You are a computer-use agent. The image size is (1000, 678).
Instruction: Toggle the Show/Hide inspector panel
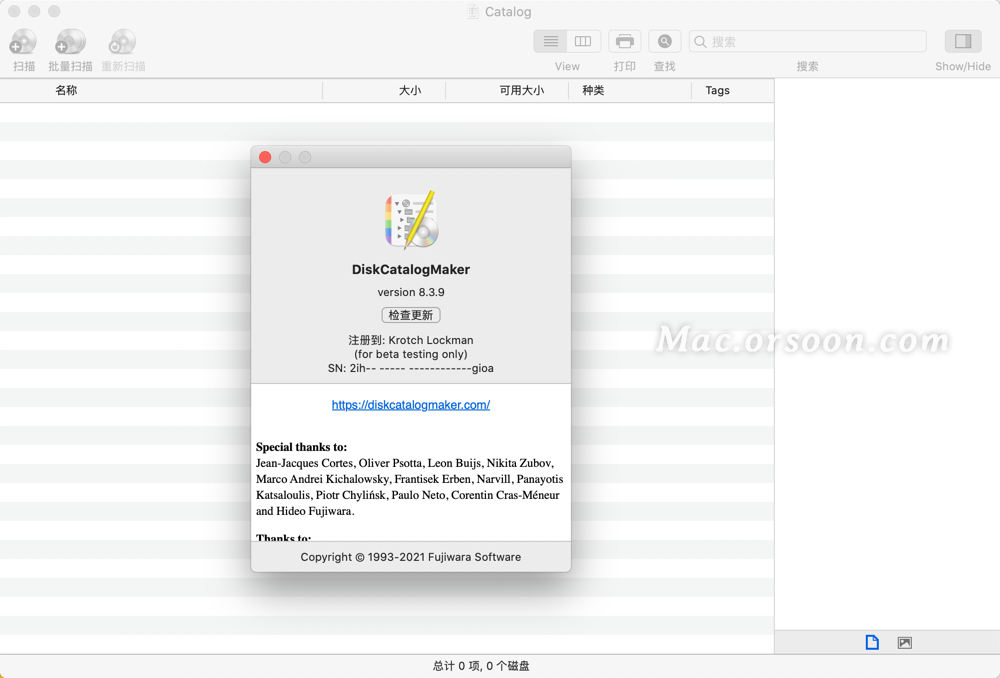(x=962, y=41)
